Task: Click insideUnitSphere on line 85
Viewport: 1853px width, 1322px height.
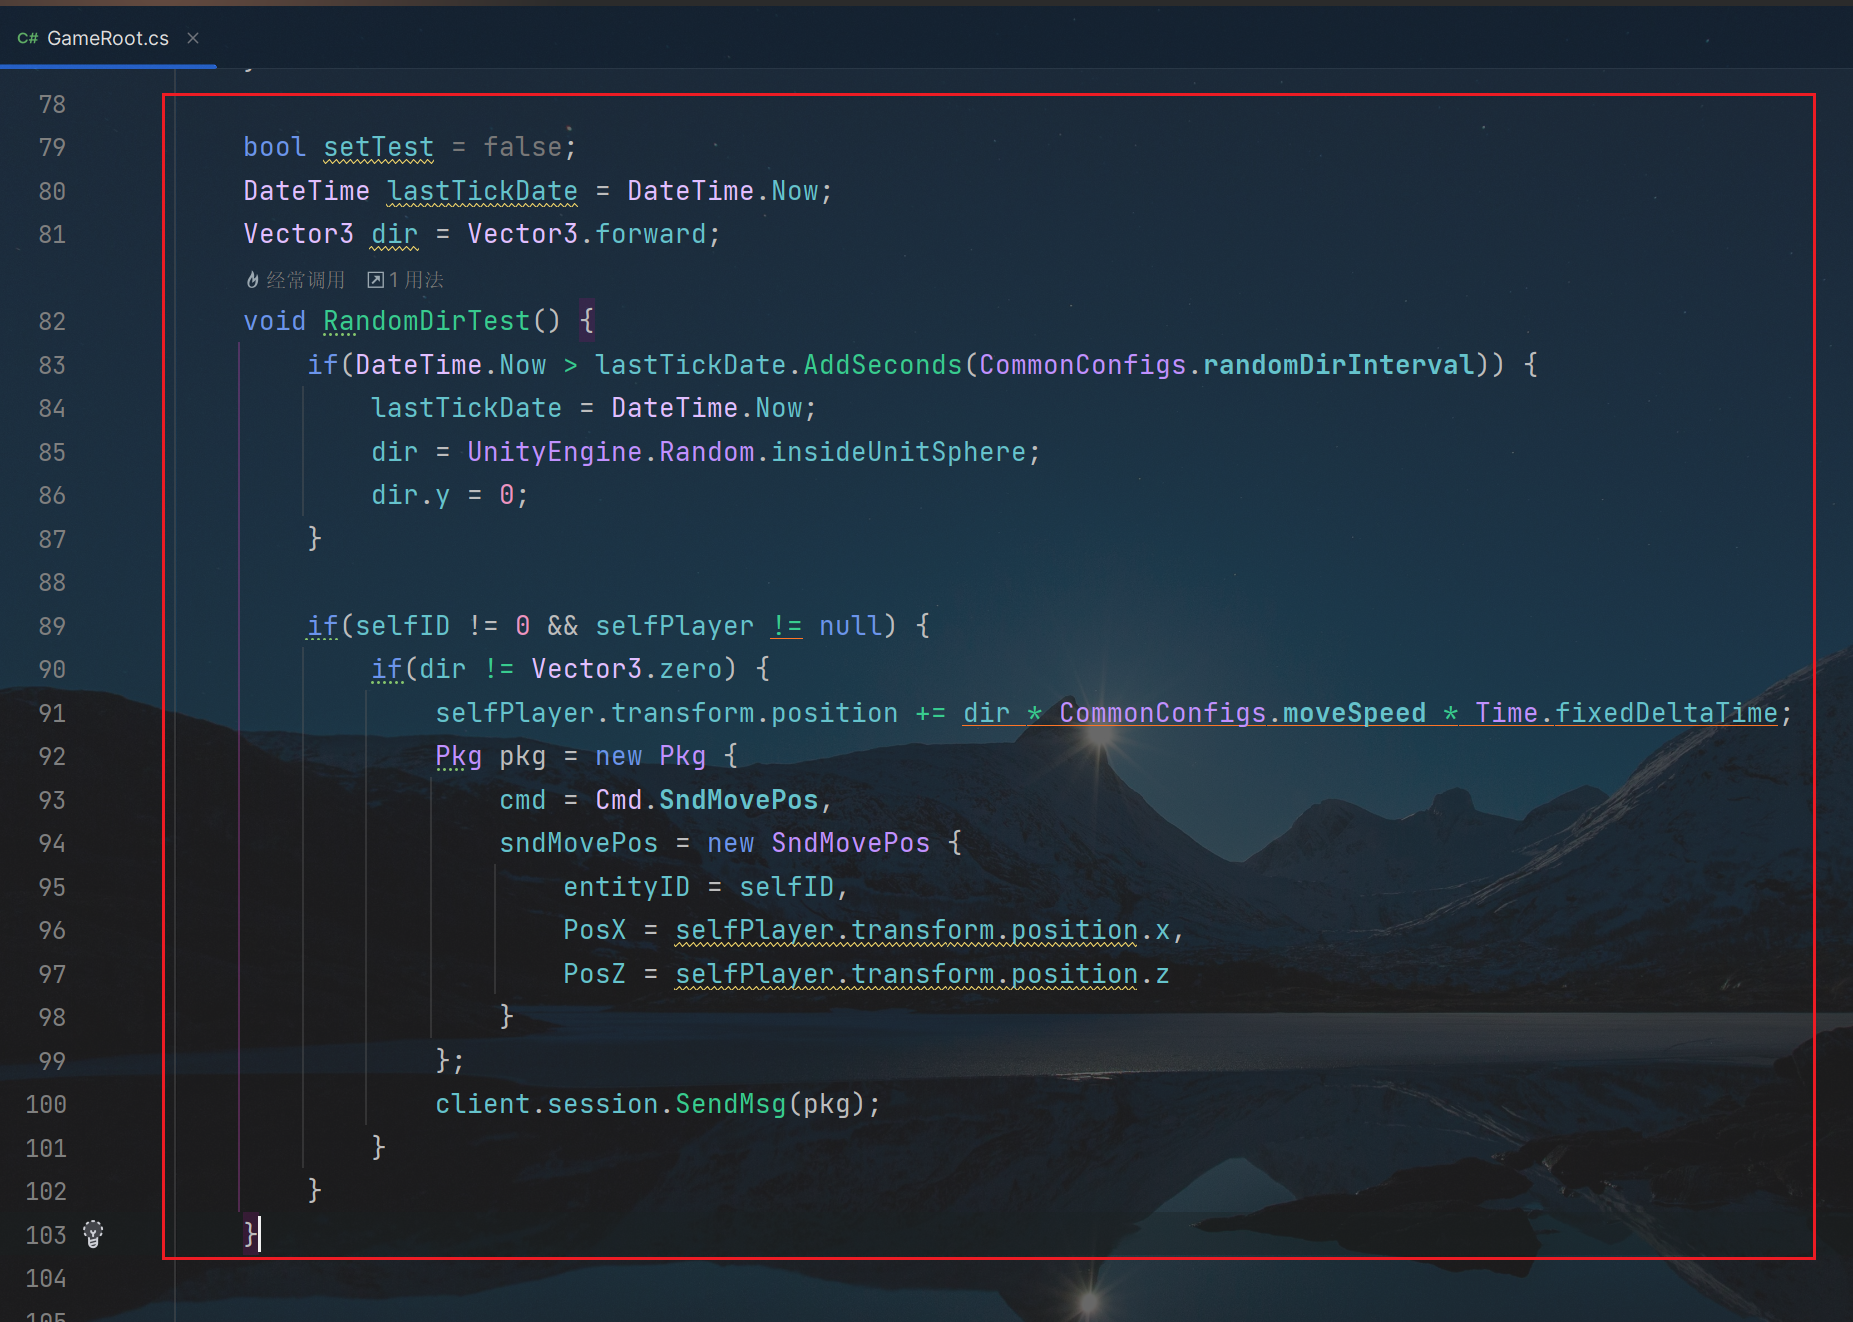Action: pyautogui.click(x=898, y=452)
